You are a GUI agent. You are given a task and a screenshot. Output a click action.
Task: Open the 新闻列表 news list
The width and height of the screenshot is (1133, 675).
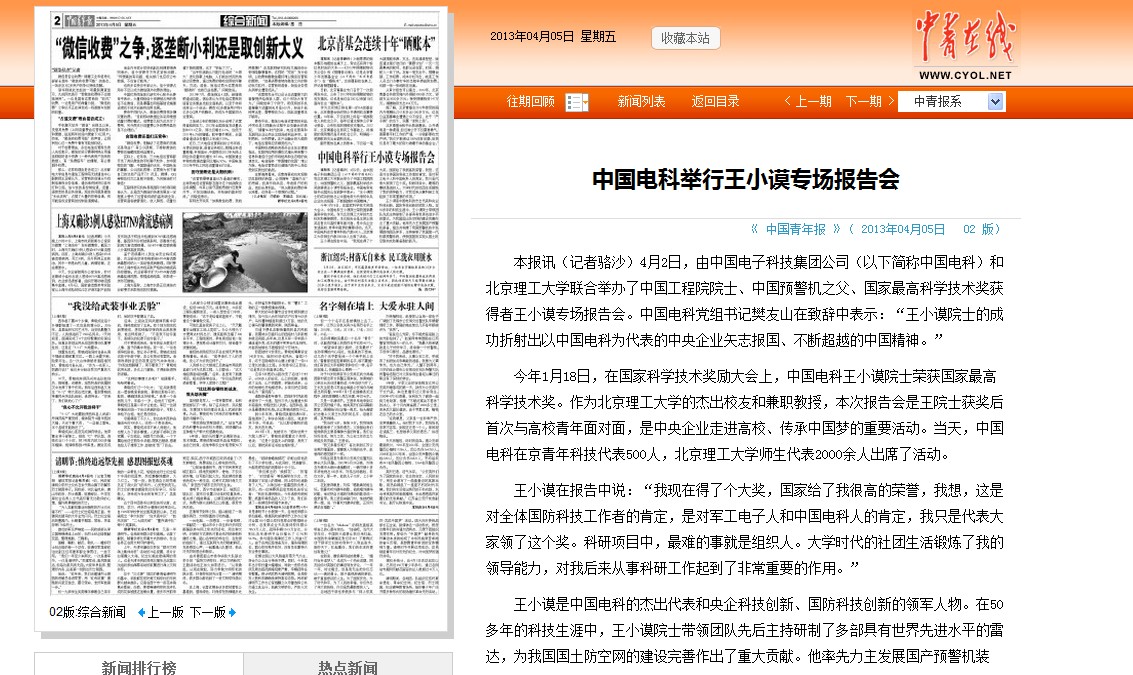(x=641, y=101)
